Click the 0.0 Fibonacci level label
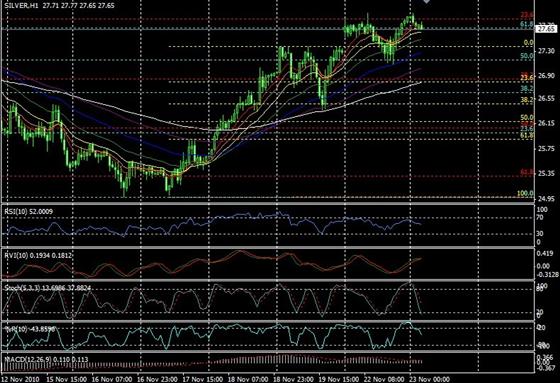 click(x=528, y=43)
